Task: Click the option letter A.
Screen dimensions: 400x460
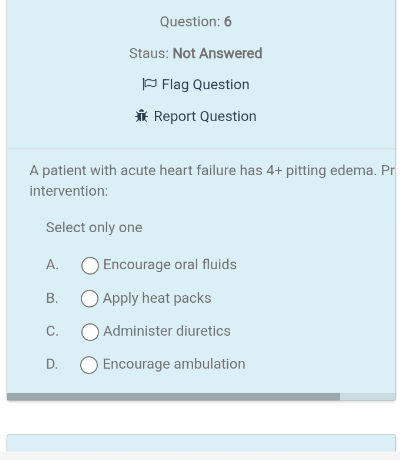Action: (x=52, y=265)
